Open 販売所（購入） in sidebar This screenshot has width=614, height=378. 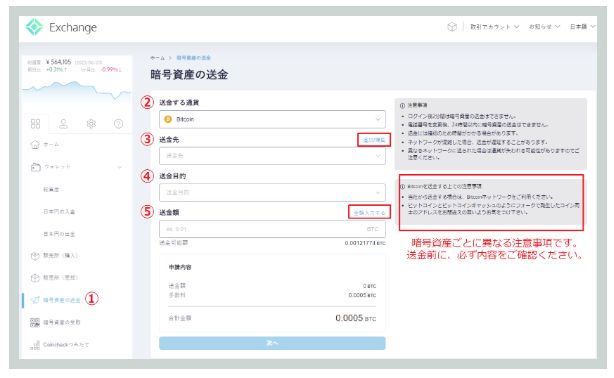coord(60,255)
